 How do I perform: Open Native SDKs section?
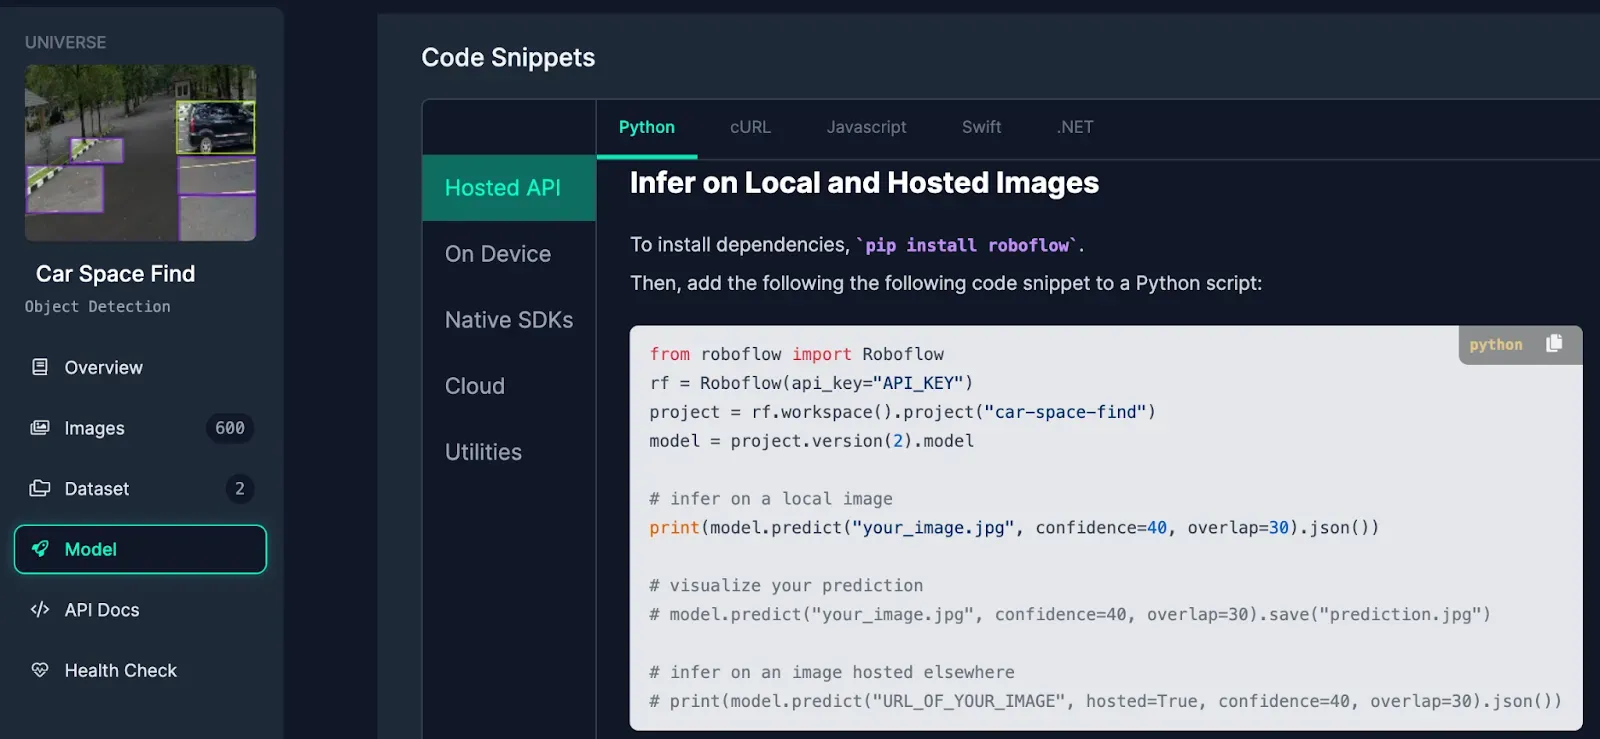click(509, 320)
